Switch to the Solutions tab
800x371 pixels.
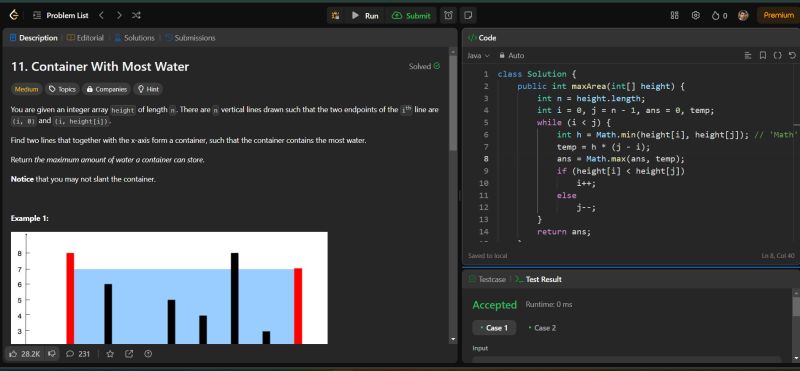134,38
